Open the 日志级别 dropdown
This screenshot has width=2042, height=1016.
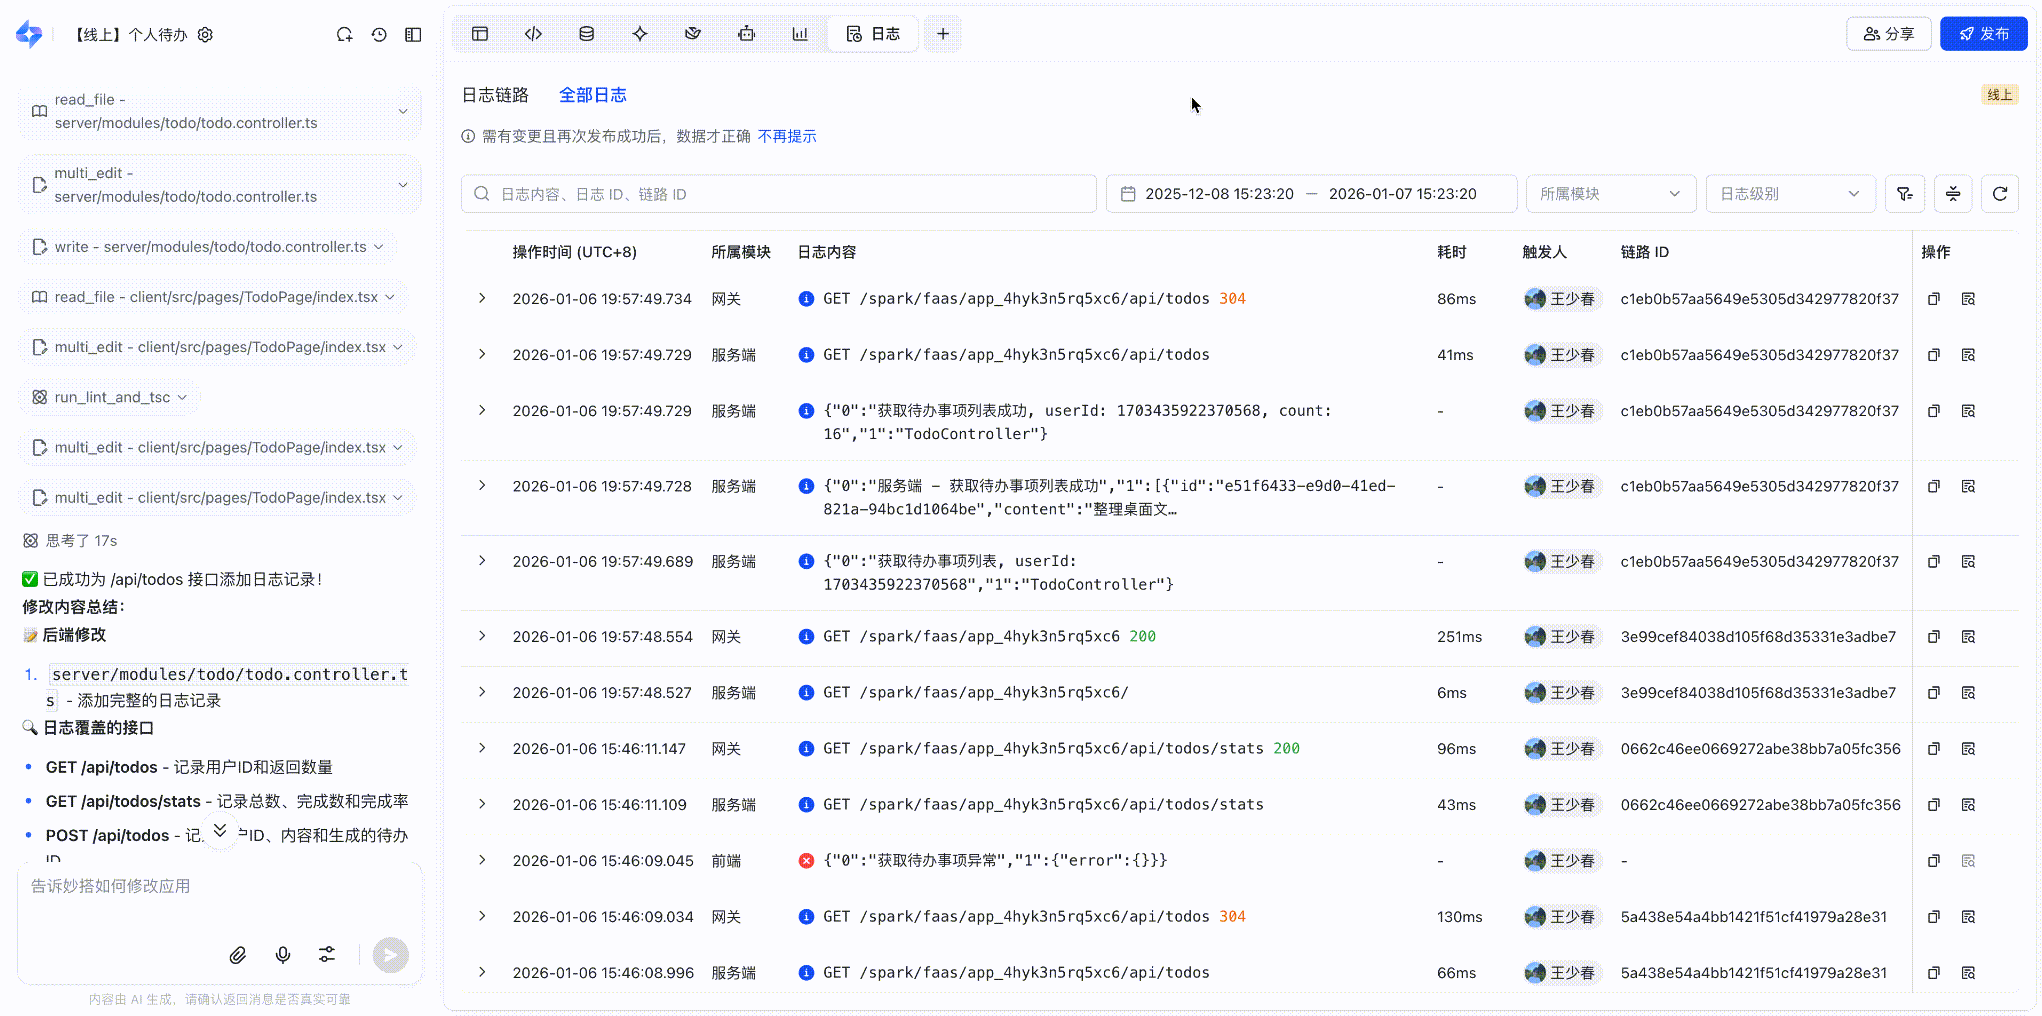tap(1789, 194)
